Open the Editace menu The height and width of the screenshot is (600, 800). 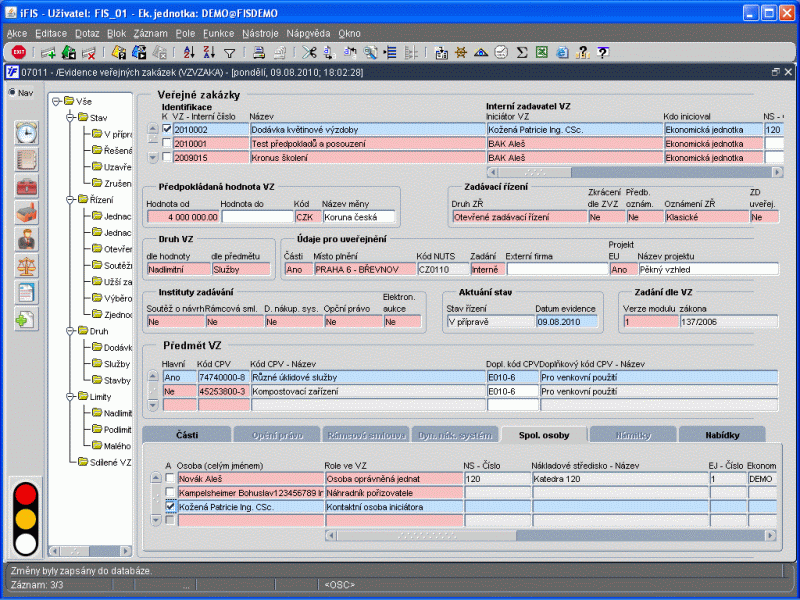point(51,34)
